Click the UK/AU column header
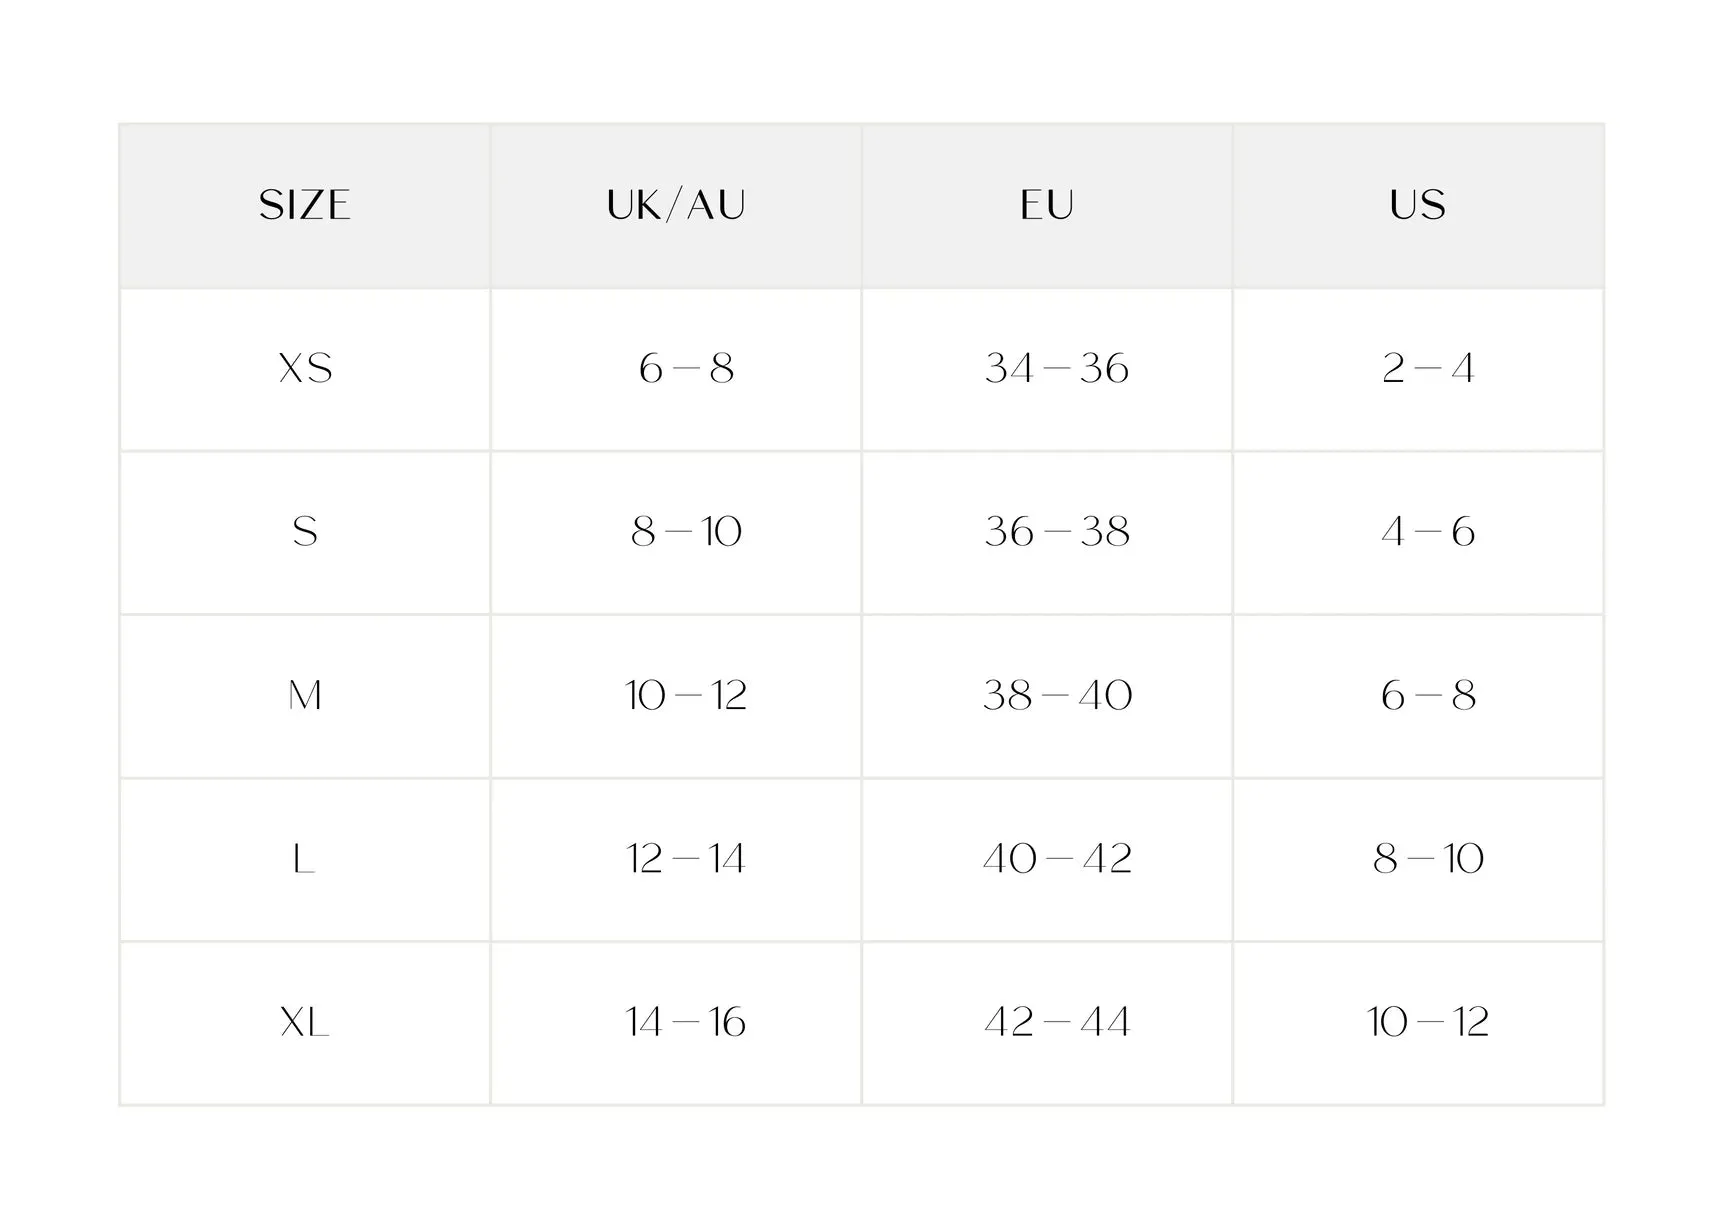Viewport: 1728px width, 1226px height. tap(676, 205)
